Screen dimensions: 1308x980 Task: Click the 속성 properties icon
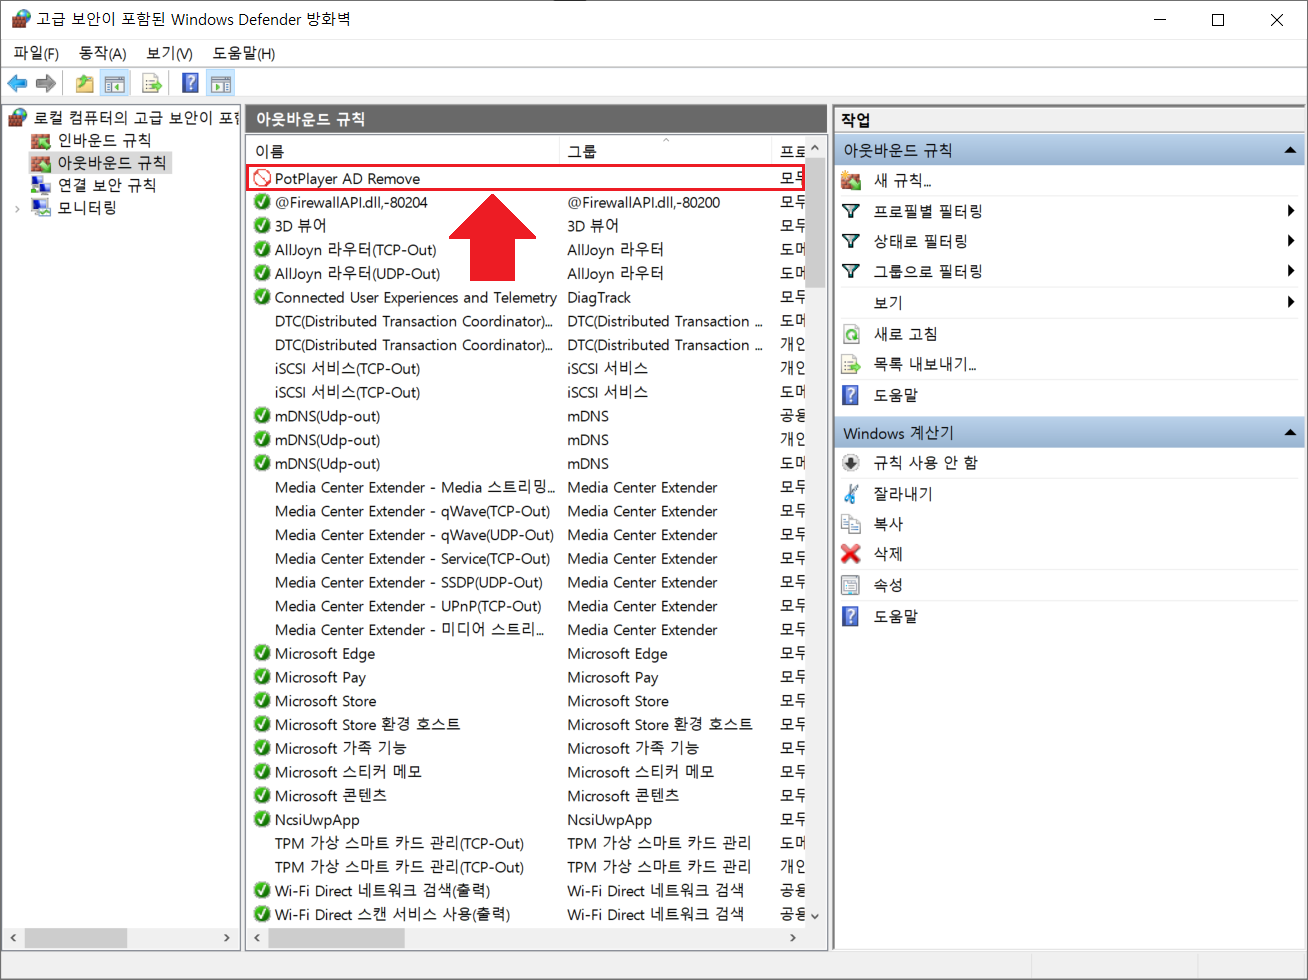851,585
